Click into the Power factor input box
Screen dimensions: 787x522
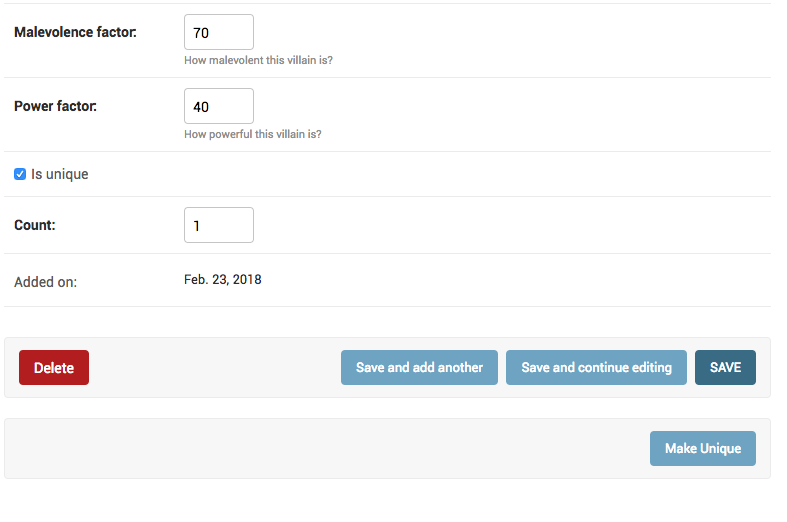(219, 106)
